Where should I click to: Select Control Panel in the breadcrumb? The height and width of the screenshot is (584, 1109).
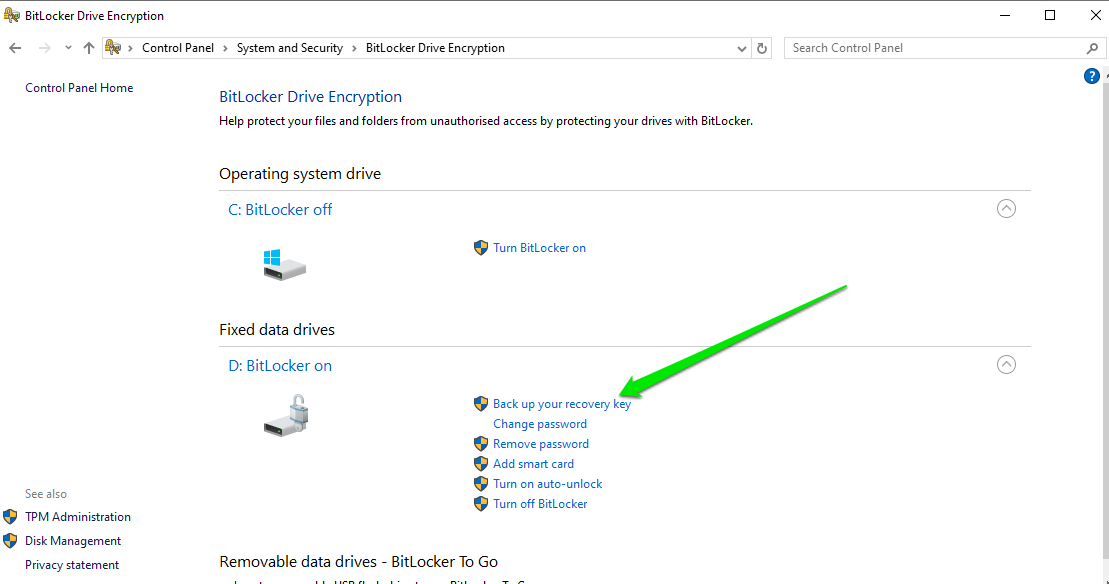tap(178, 48)
